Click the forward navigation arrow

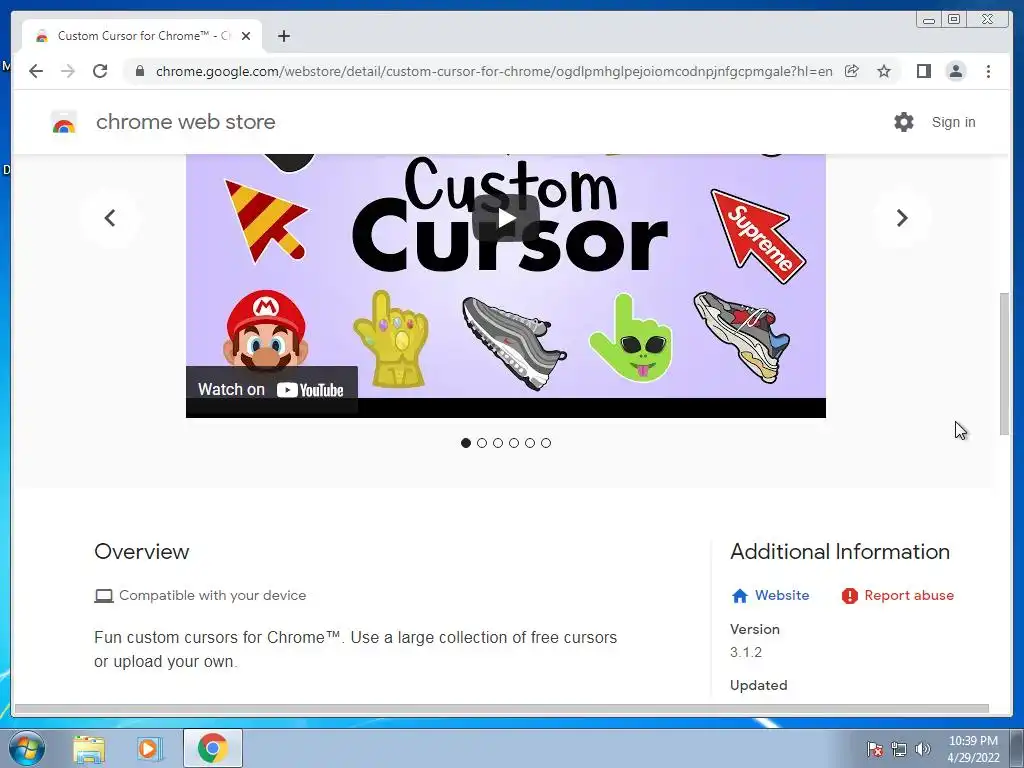68,71
